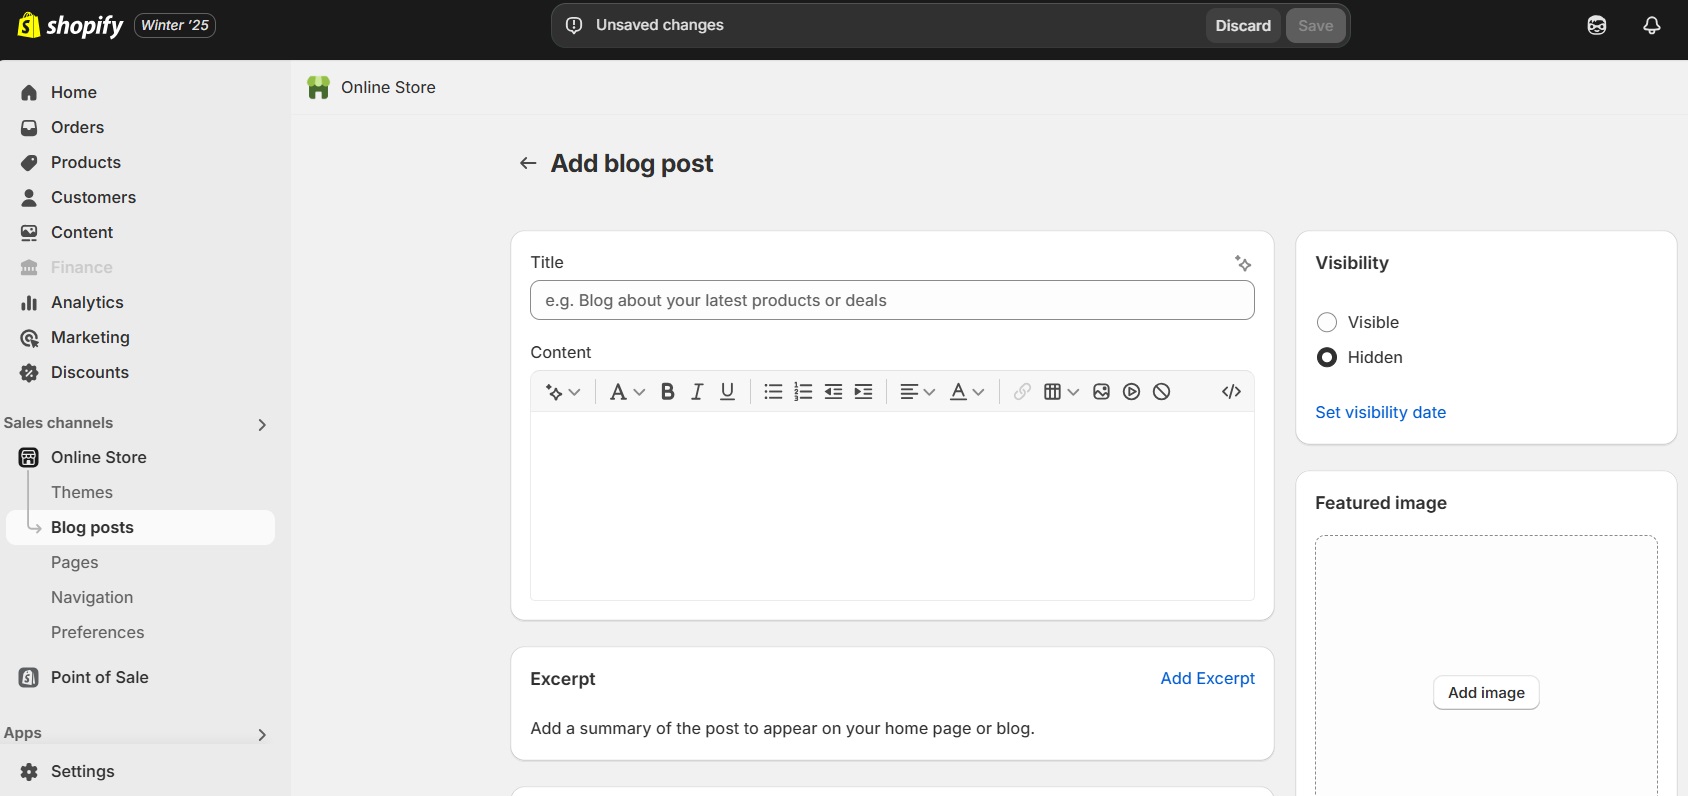Click the insert image icon in toolbar
This screenshot has height=796, width=1688.
(1101, 392)
